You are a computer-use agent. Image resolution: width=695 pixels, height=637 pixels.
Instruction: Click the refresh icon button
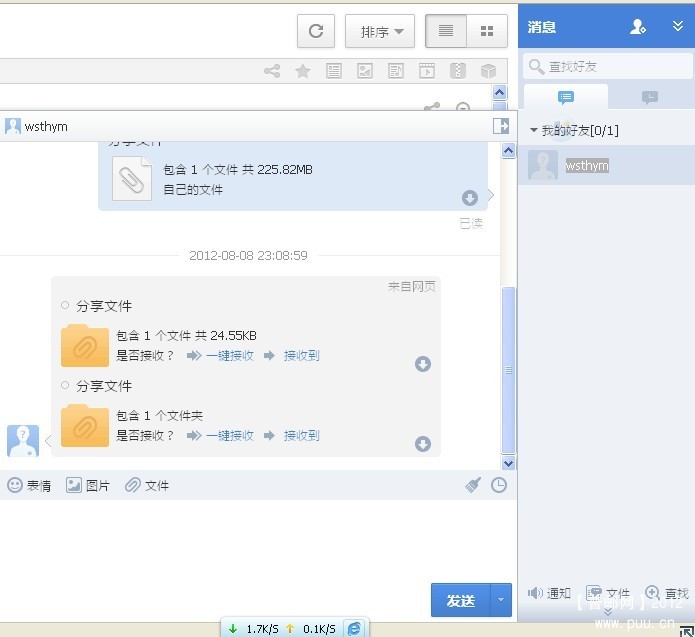(x=316, y=31)
